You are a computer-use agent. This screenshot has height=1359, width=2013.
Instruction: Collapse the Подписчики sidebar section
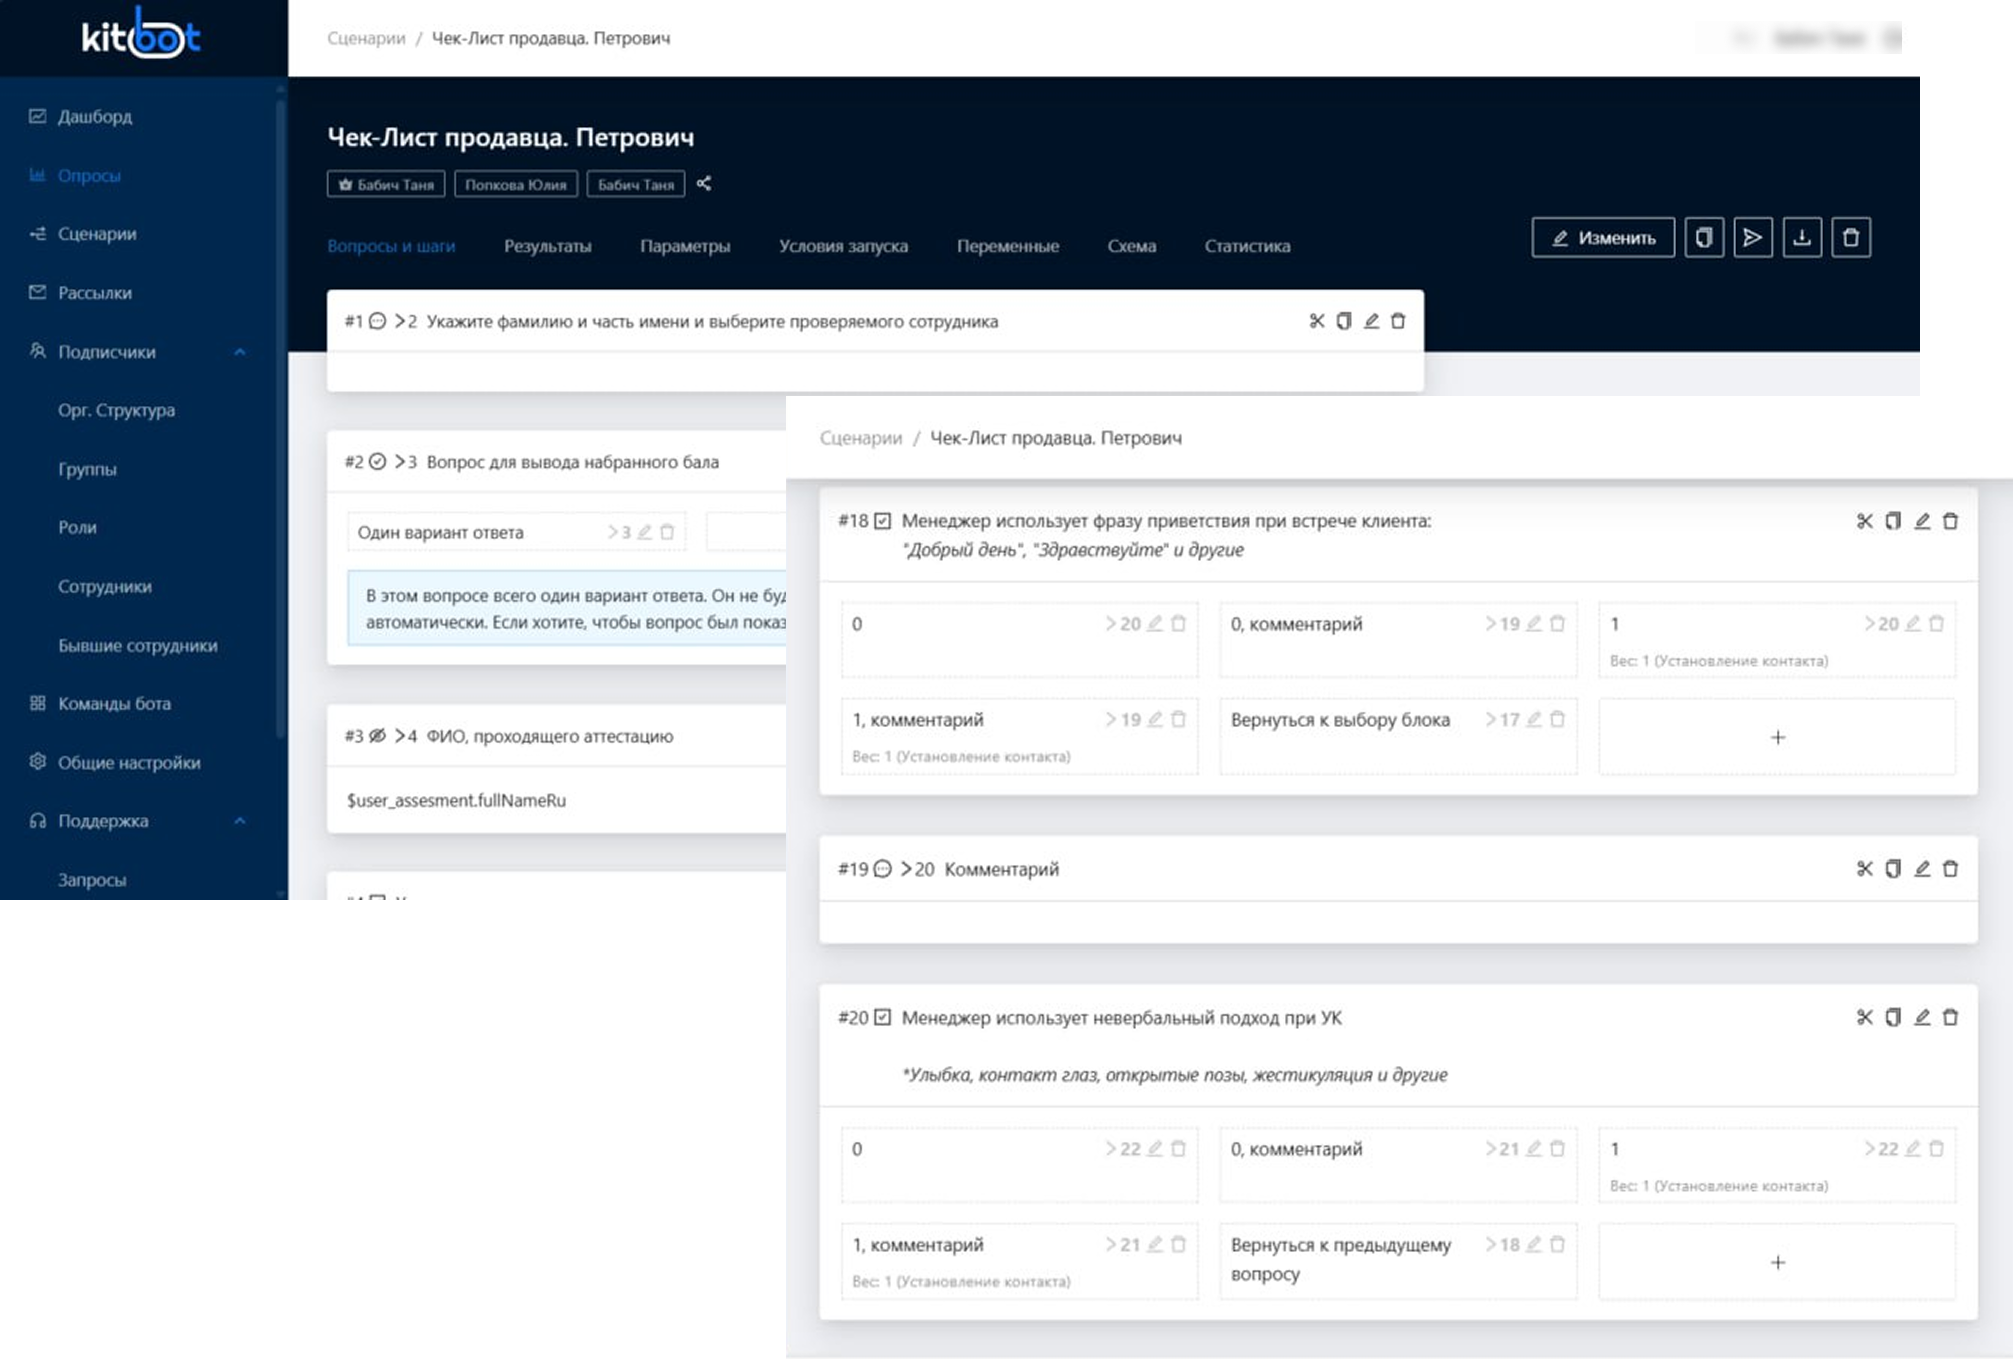(240, 352)
